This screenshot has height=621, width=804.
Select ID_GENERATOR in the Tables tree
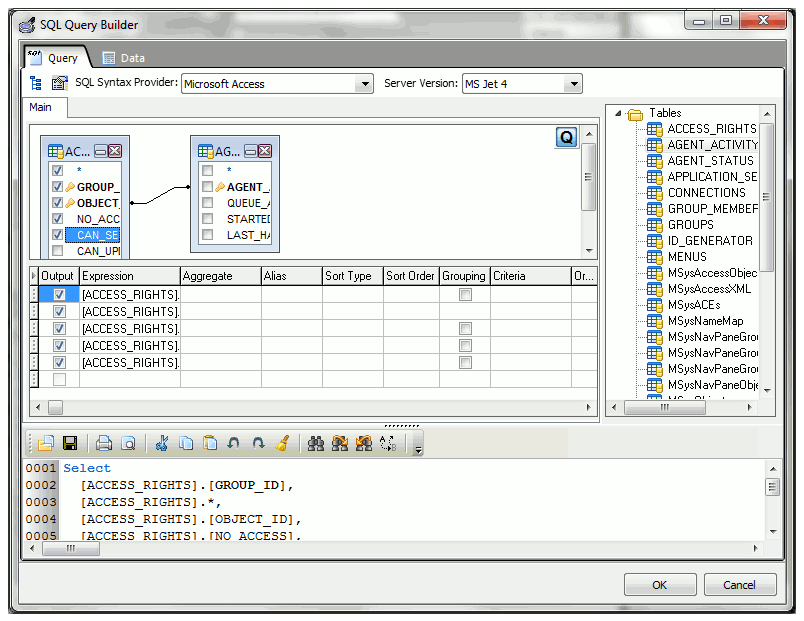710,241
